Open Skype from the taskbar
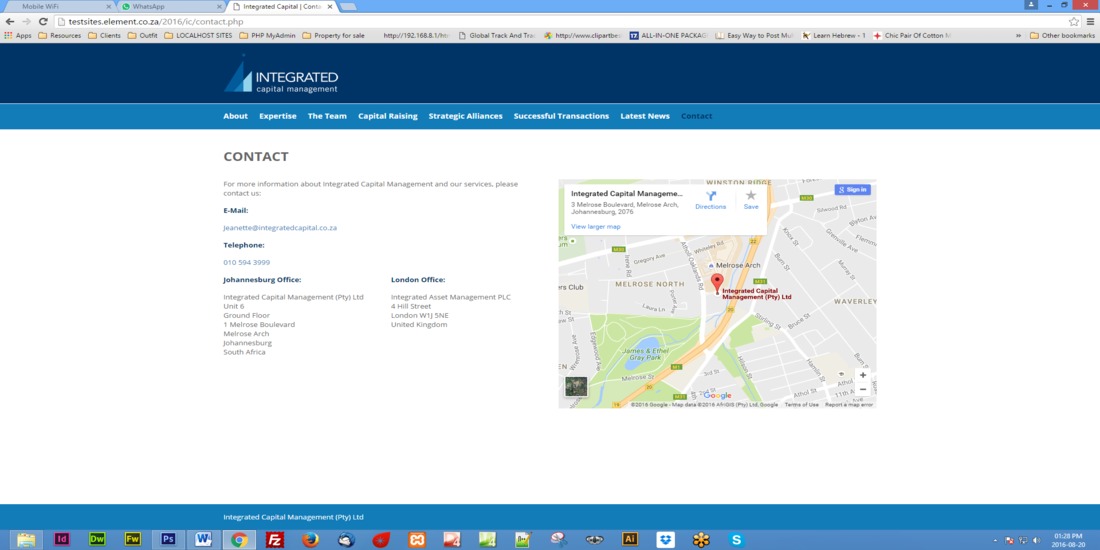The image size is (1100, 550). (736, 539)
